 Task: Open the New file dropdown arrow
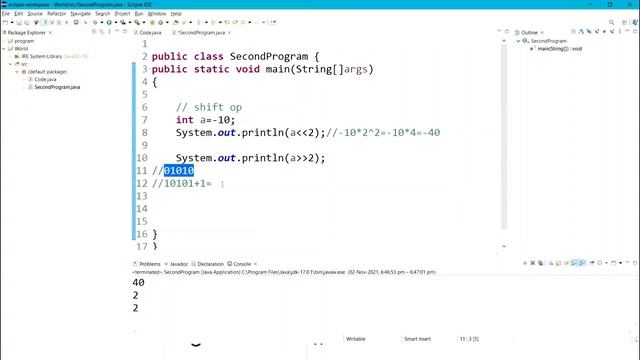pos(12,22)
